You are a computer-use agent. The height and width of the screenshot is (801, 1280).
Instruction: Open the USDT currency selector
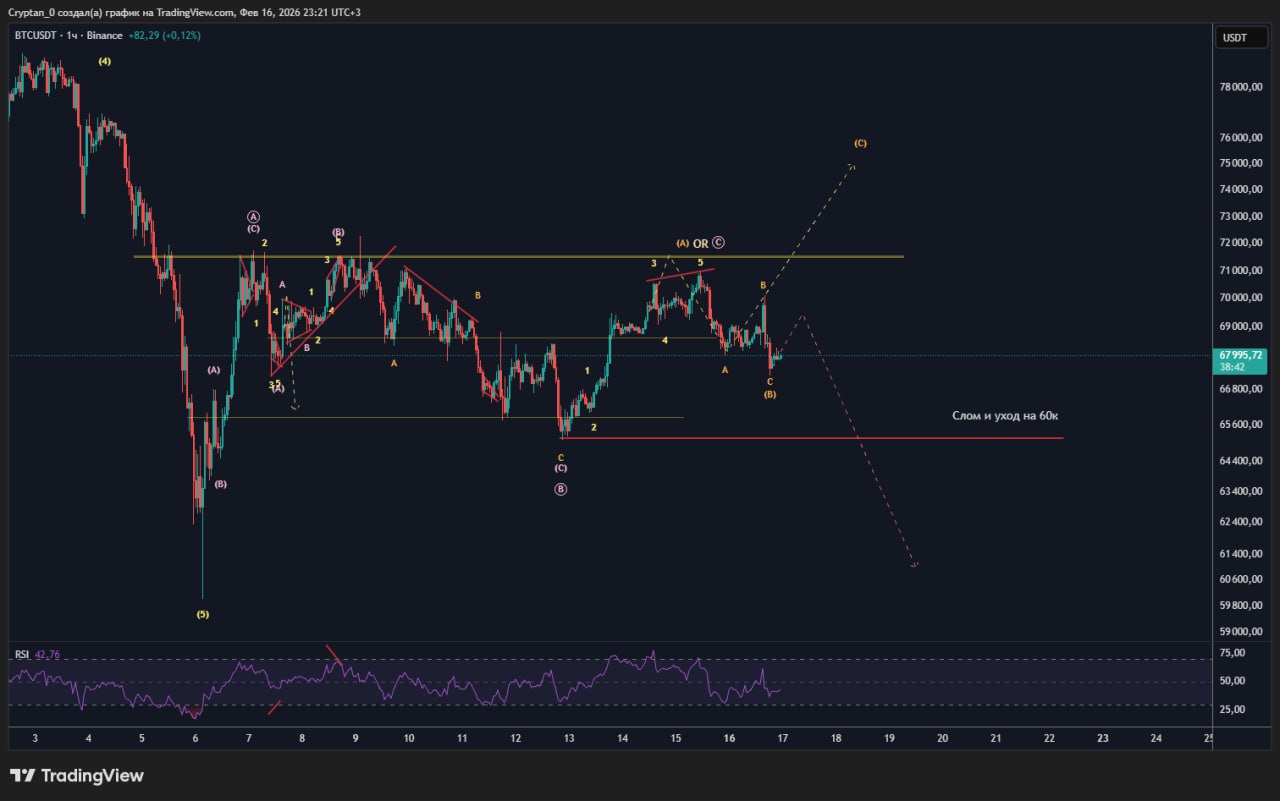tap(1235, 38)
